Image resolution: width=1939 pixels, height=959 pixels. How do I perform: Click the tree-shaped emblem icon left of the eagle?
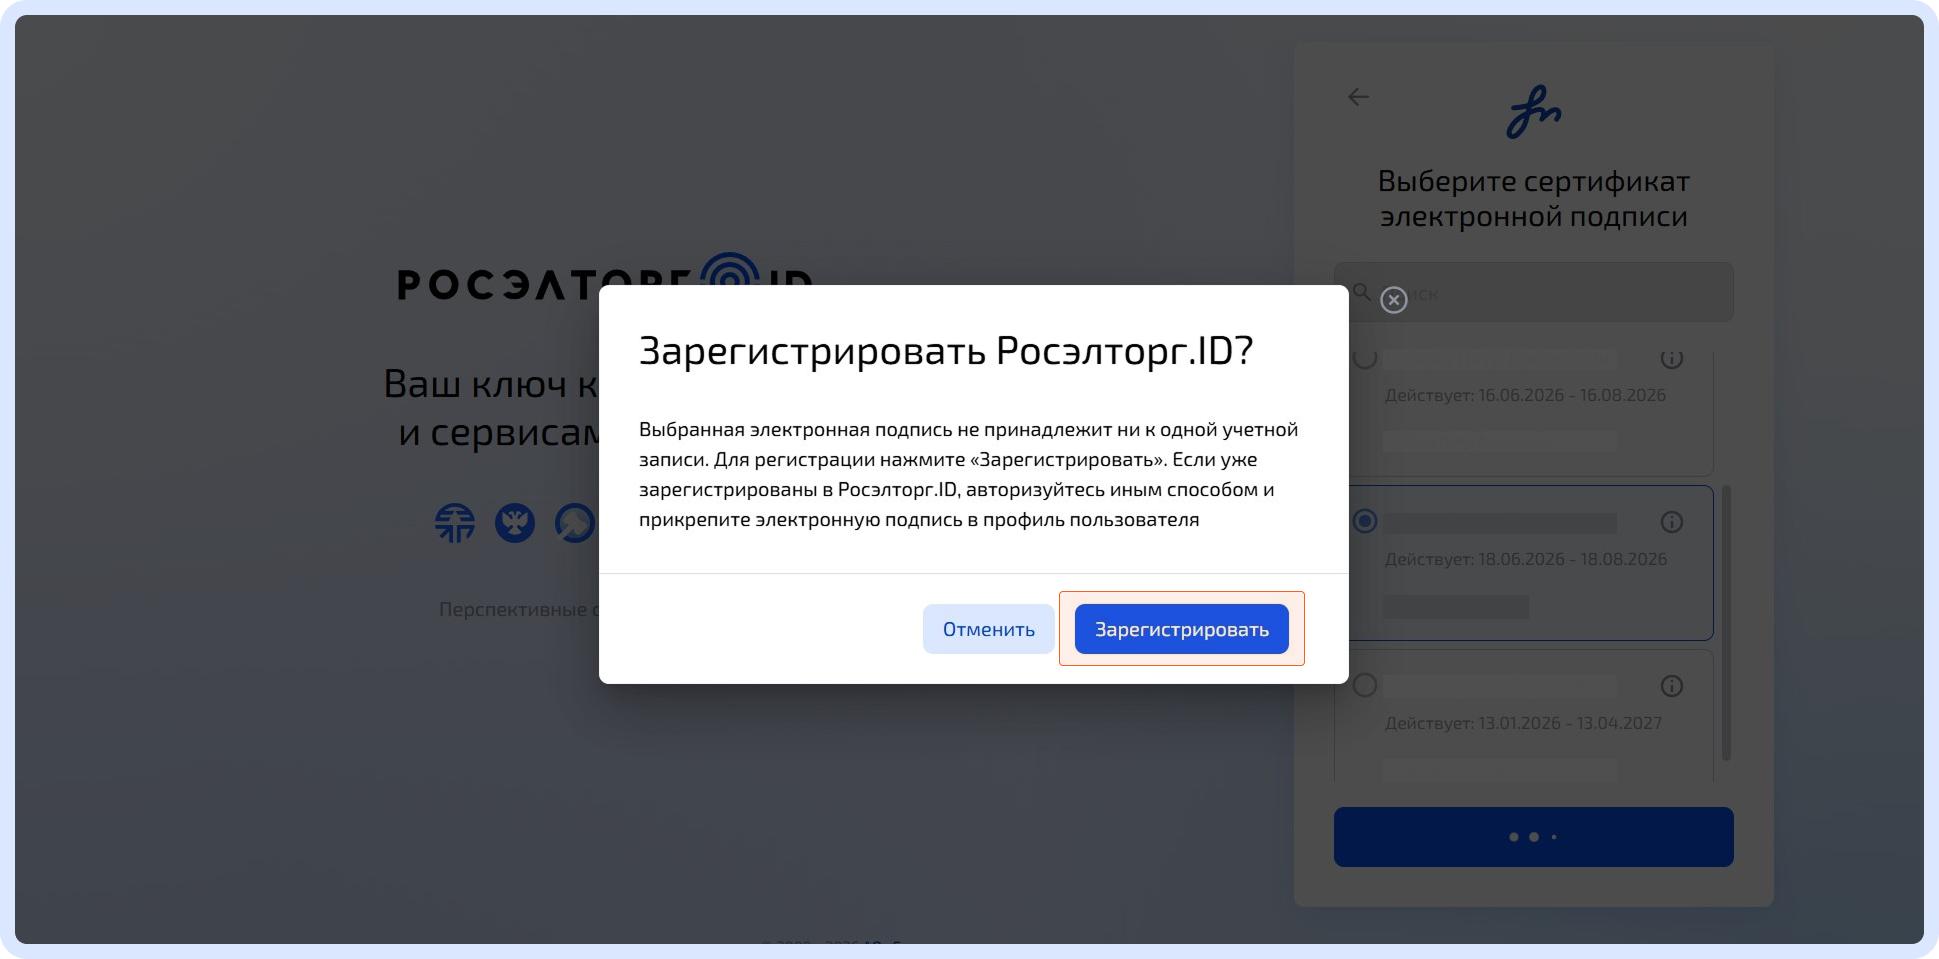point(455,523)
